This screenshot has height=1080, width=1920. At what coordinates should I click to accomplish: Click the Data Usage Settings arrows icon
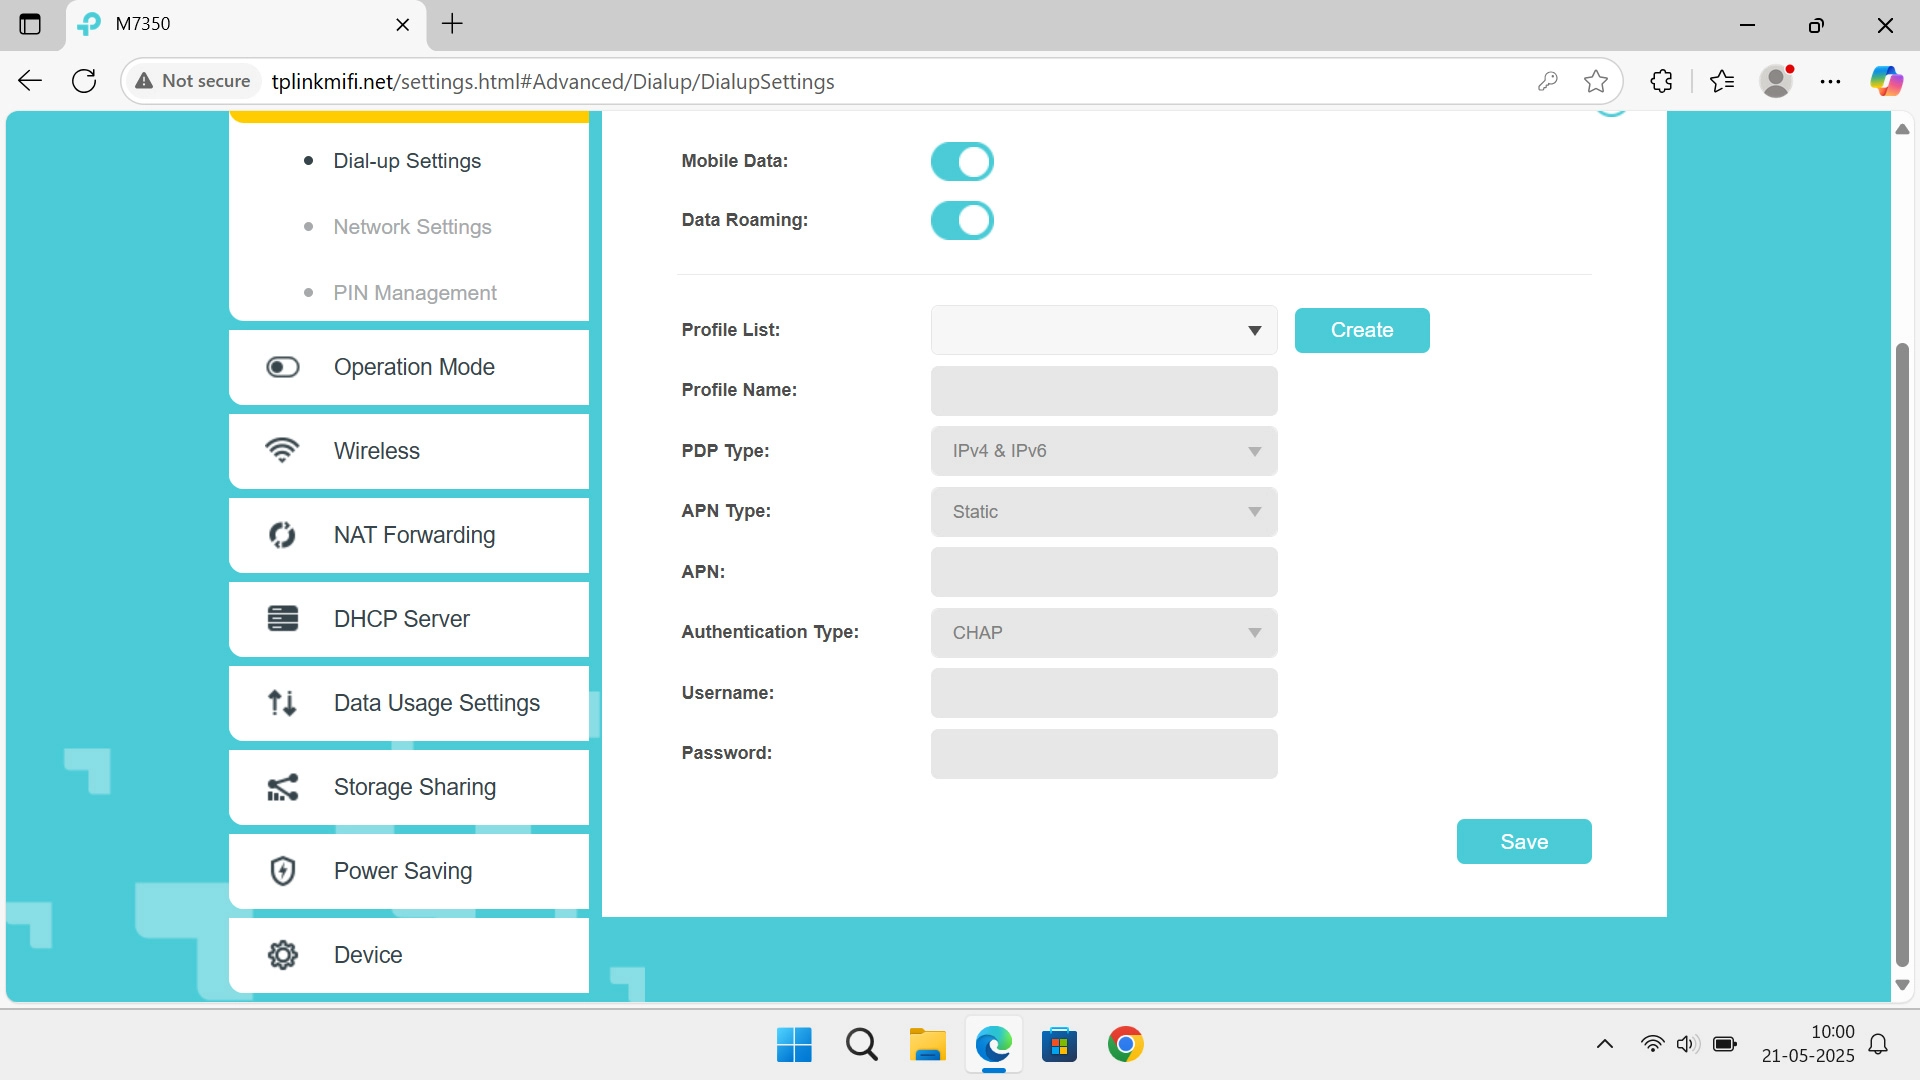tap(283, 703)
